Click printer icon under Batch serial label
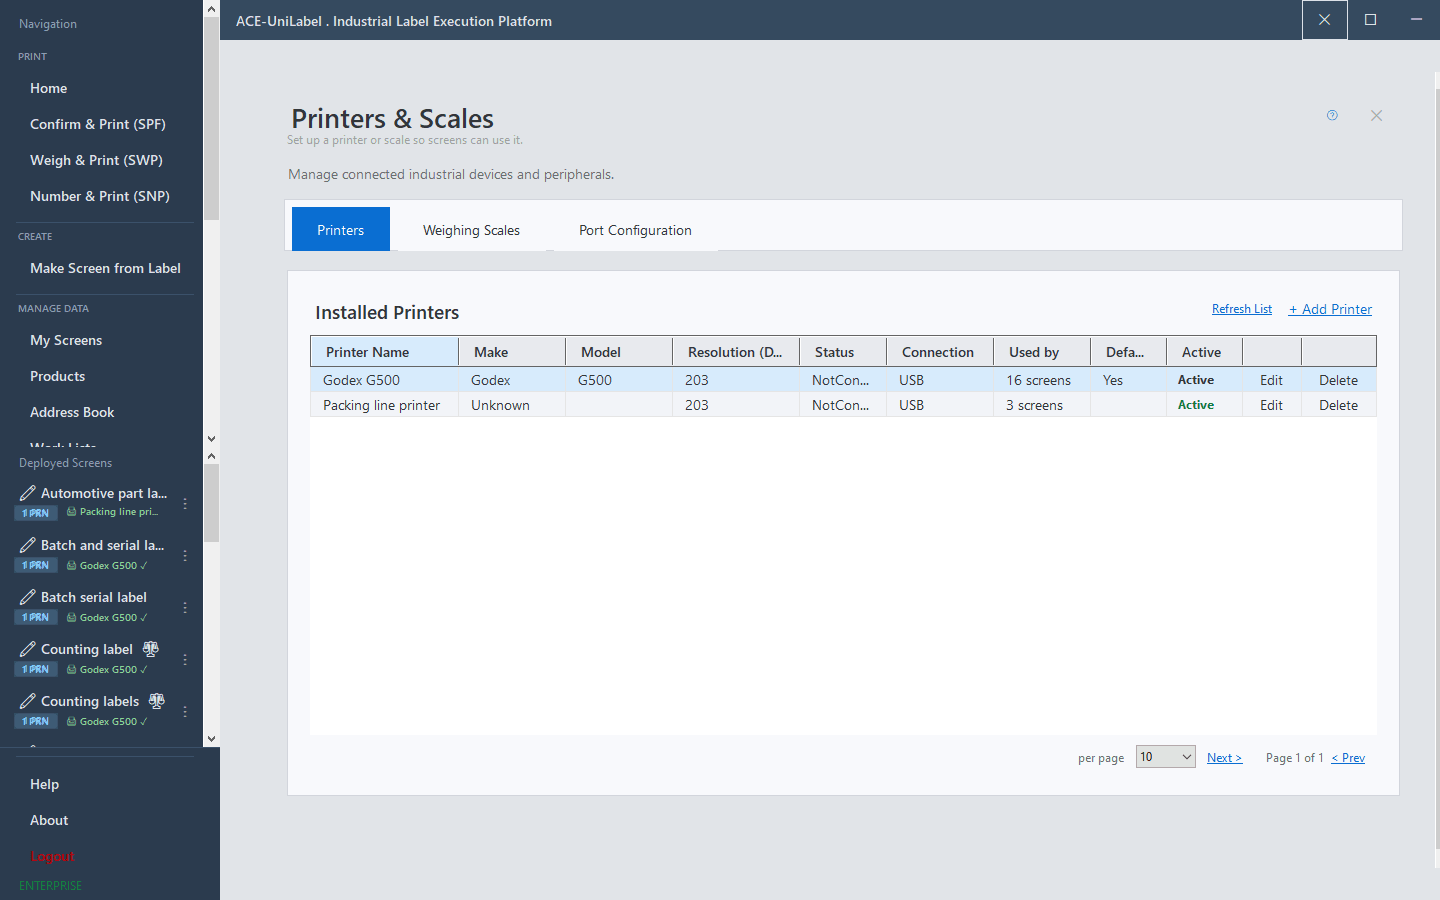Screen dimensions: 1440x900 (x=72, y=618)
